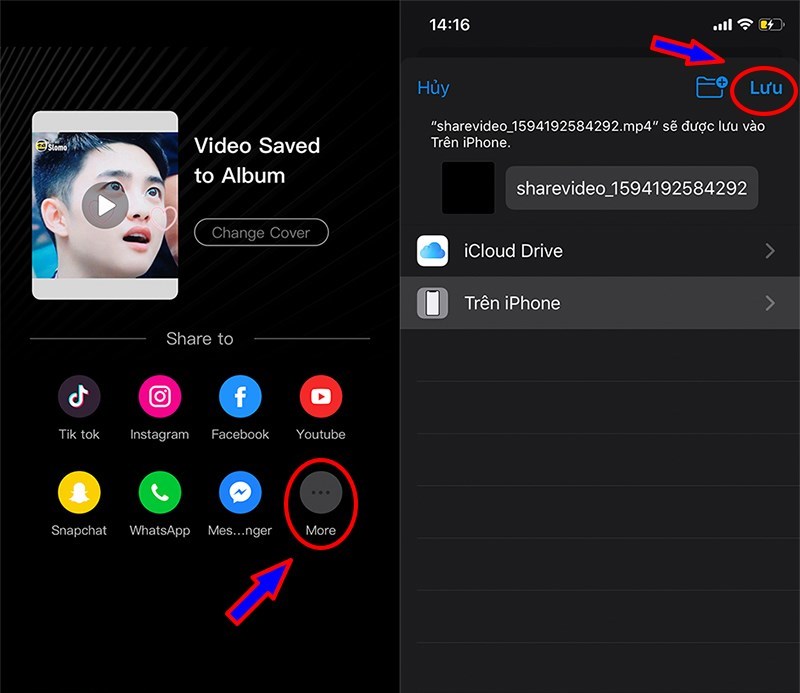Edit the sharevideo filename field
Screen dimensions: 800x693
point(631,188)
